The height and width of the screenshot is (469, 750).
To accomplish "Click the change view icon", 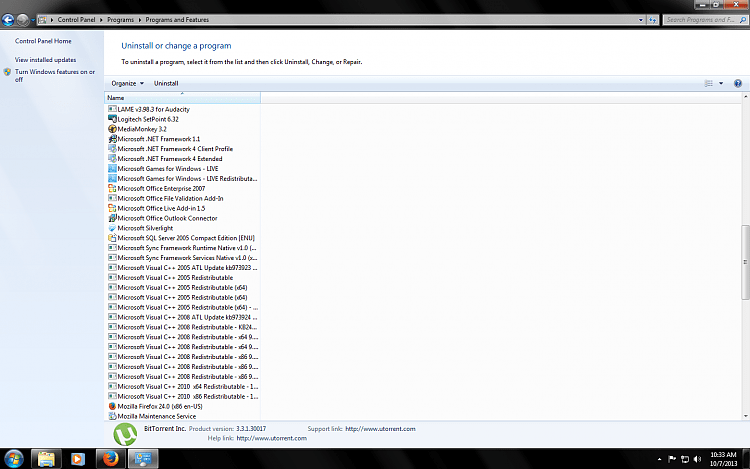I will [709, 83].
